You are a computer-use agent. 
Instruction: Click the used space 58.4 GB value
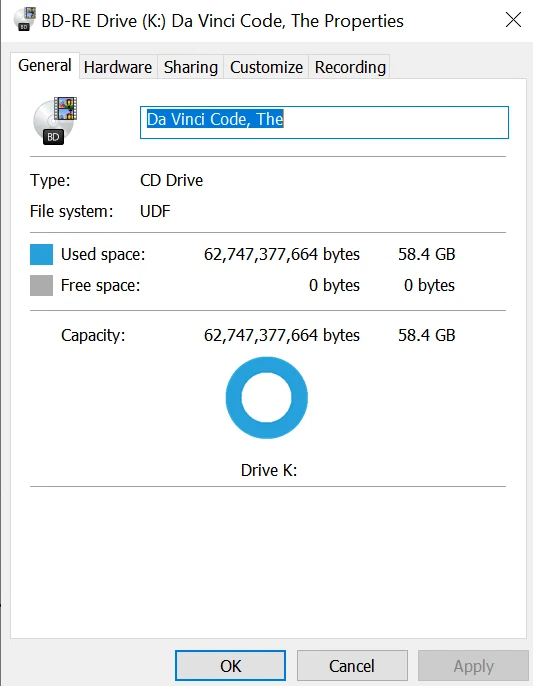click(427, 254)
